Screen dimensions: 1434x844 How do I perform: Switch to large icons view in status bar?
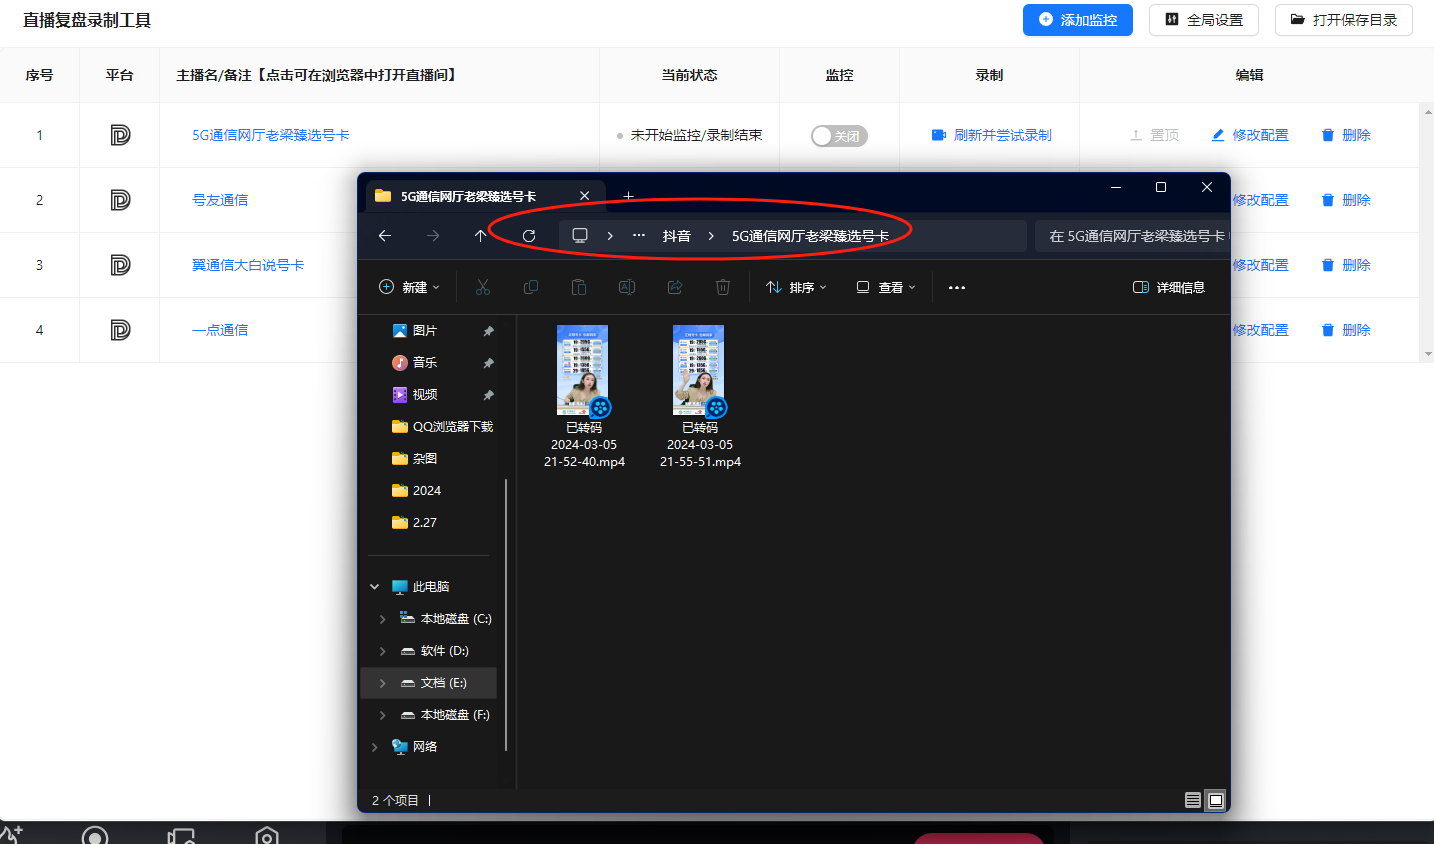pos(1216,800)
